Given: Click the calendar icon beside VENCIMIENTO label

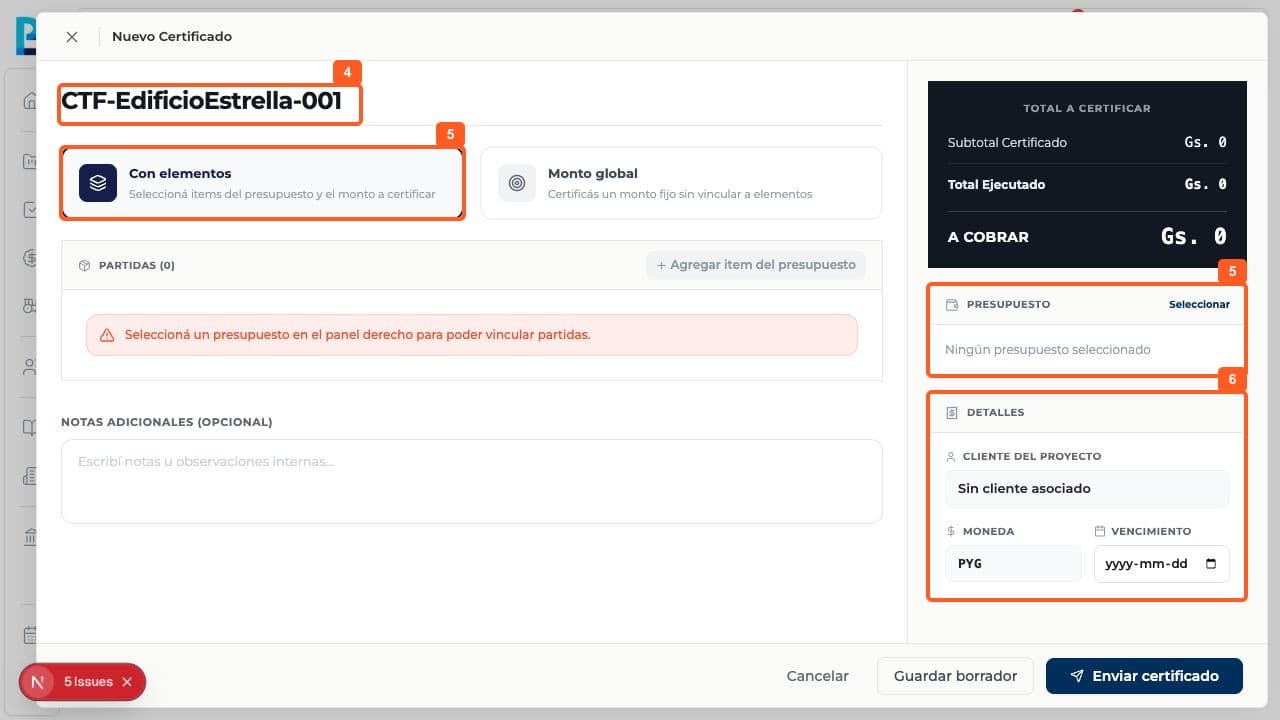Looking at the screenshot, I should pyautogui.click(x=1100, y=532).
